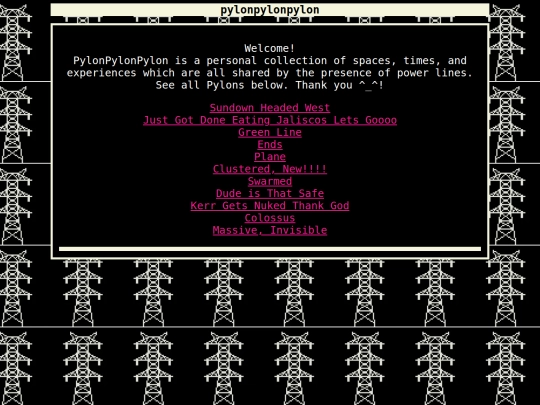Click the Welcome! heading text
Viewport: 540px width, 405px height.
(270, 48)
